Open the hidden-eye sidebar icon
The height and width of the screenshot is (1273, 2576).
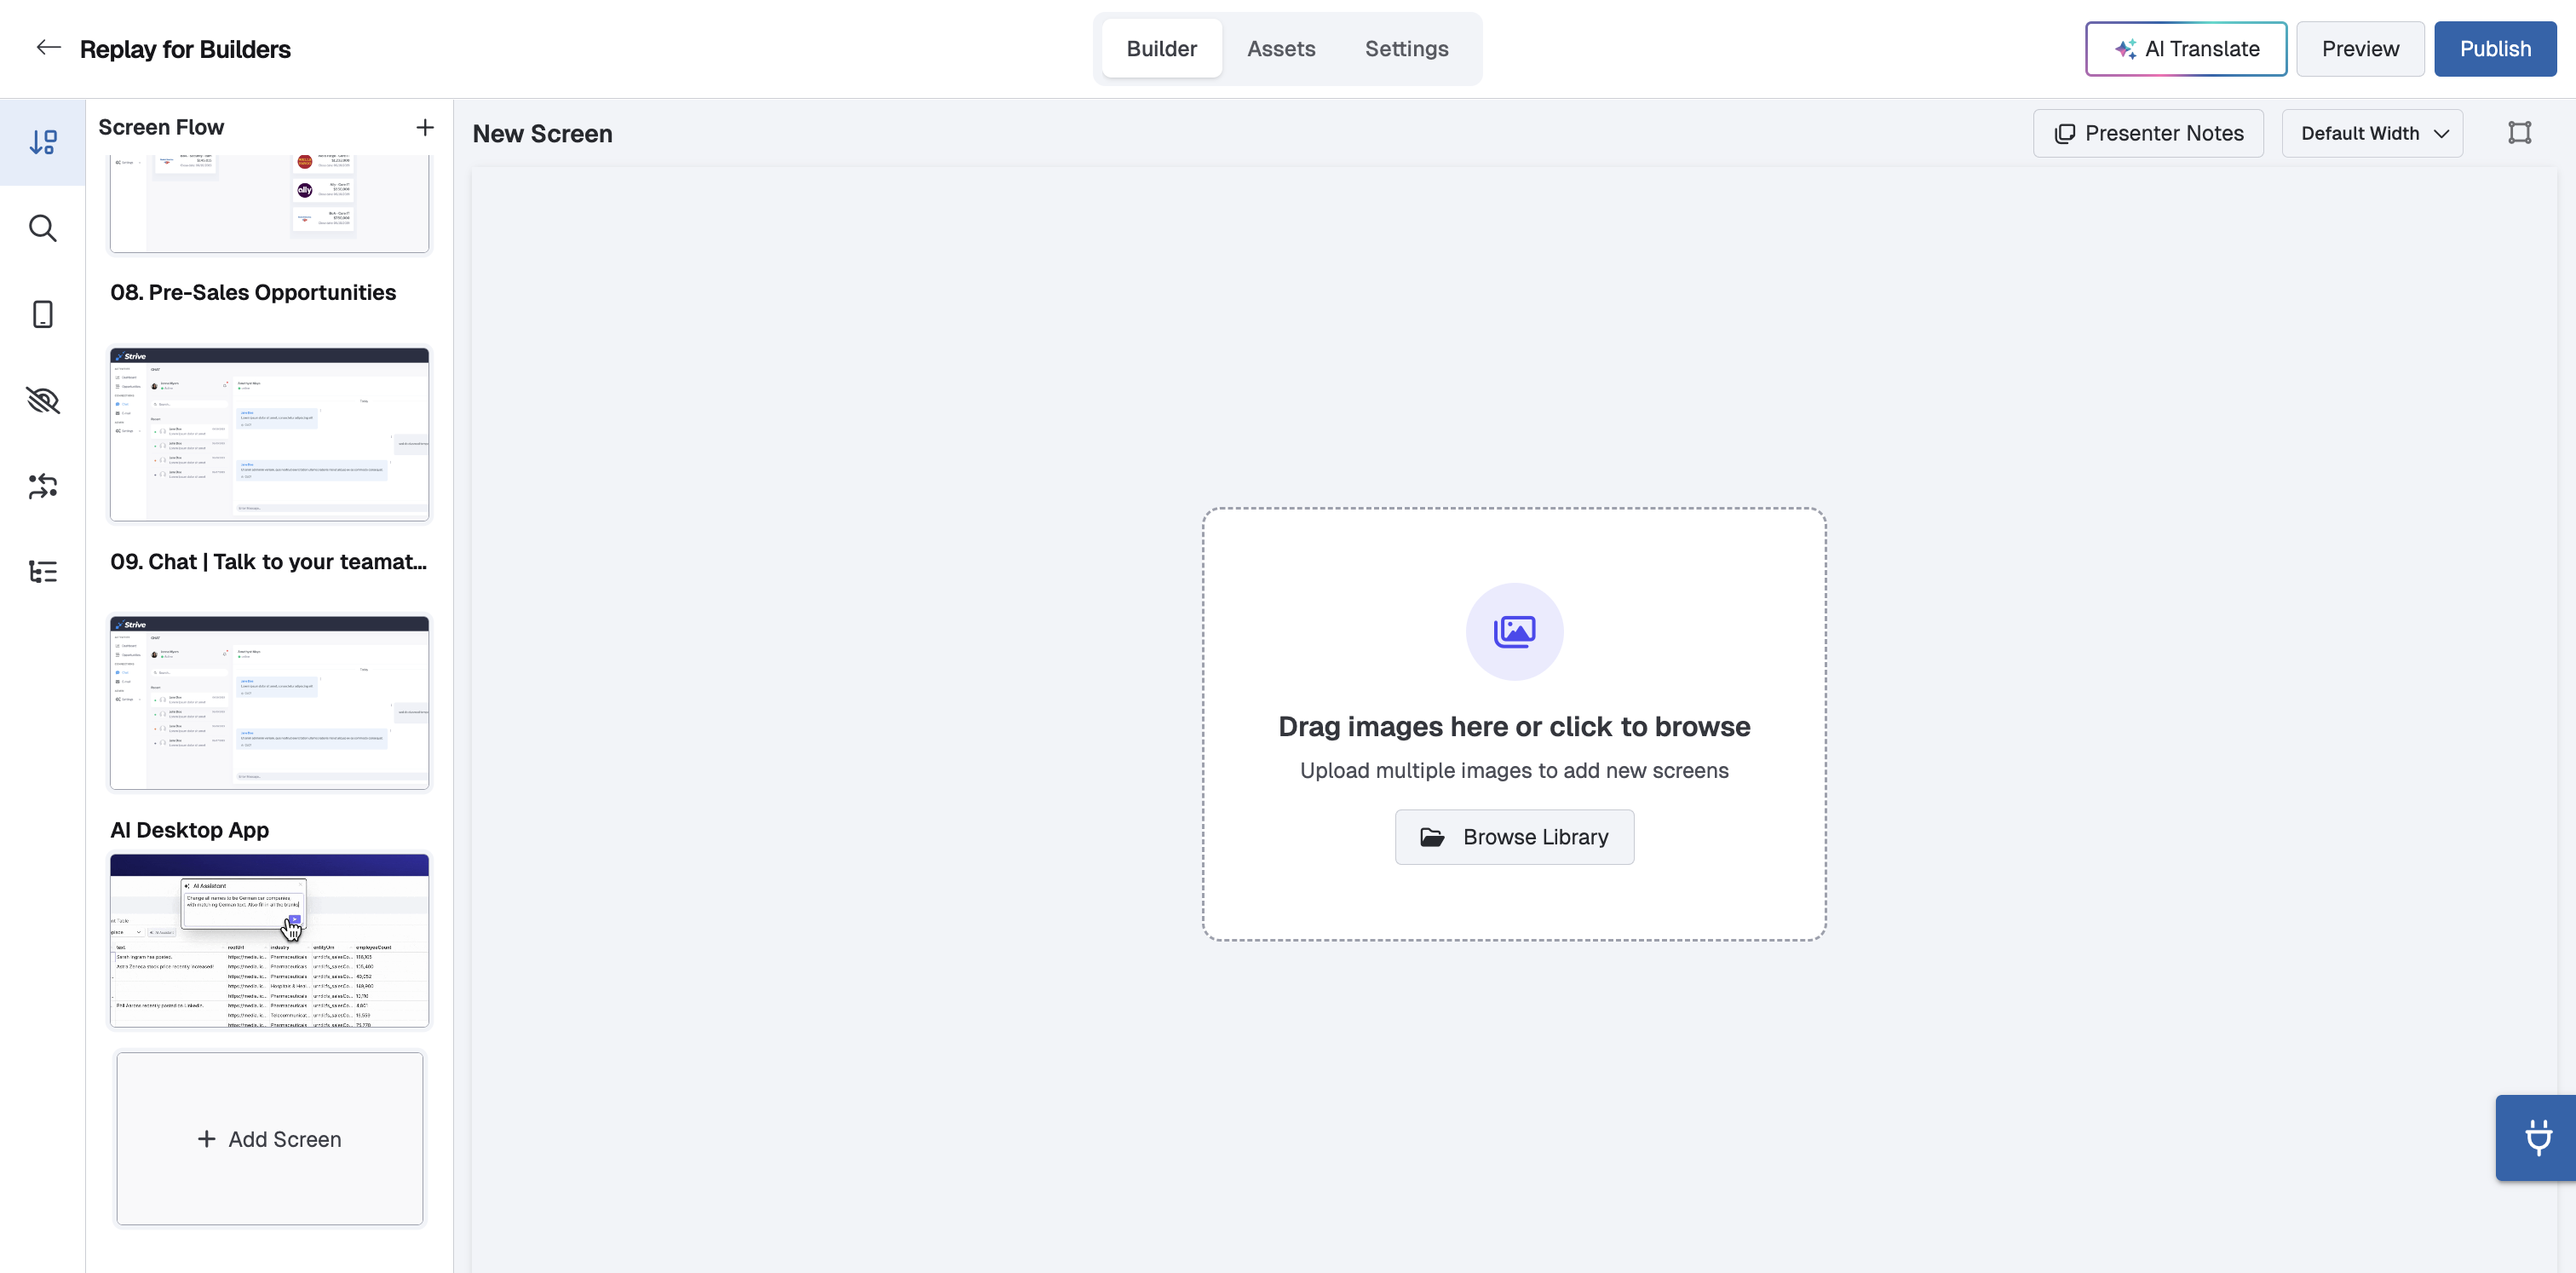(43, 400)
